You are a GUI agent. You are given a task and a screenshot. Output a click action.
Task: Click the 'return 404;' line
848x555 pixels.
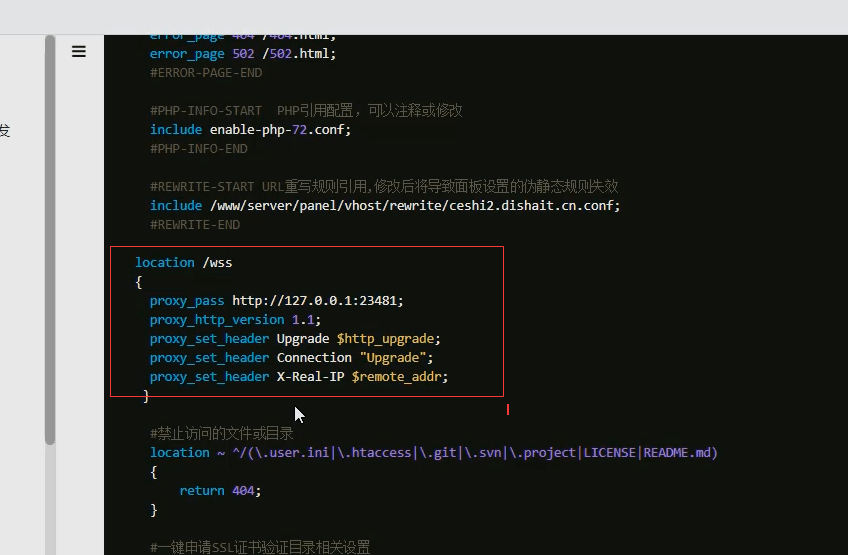click(220, 491)
